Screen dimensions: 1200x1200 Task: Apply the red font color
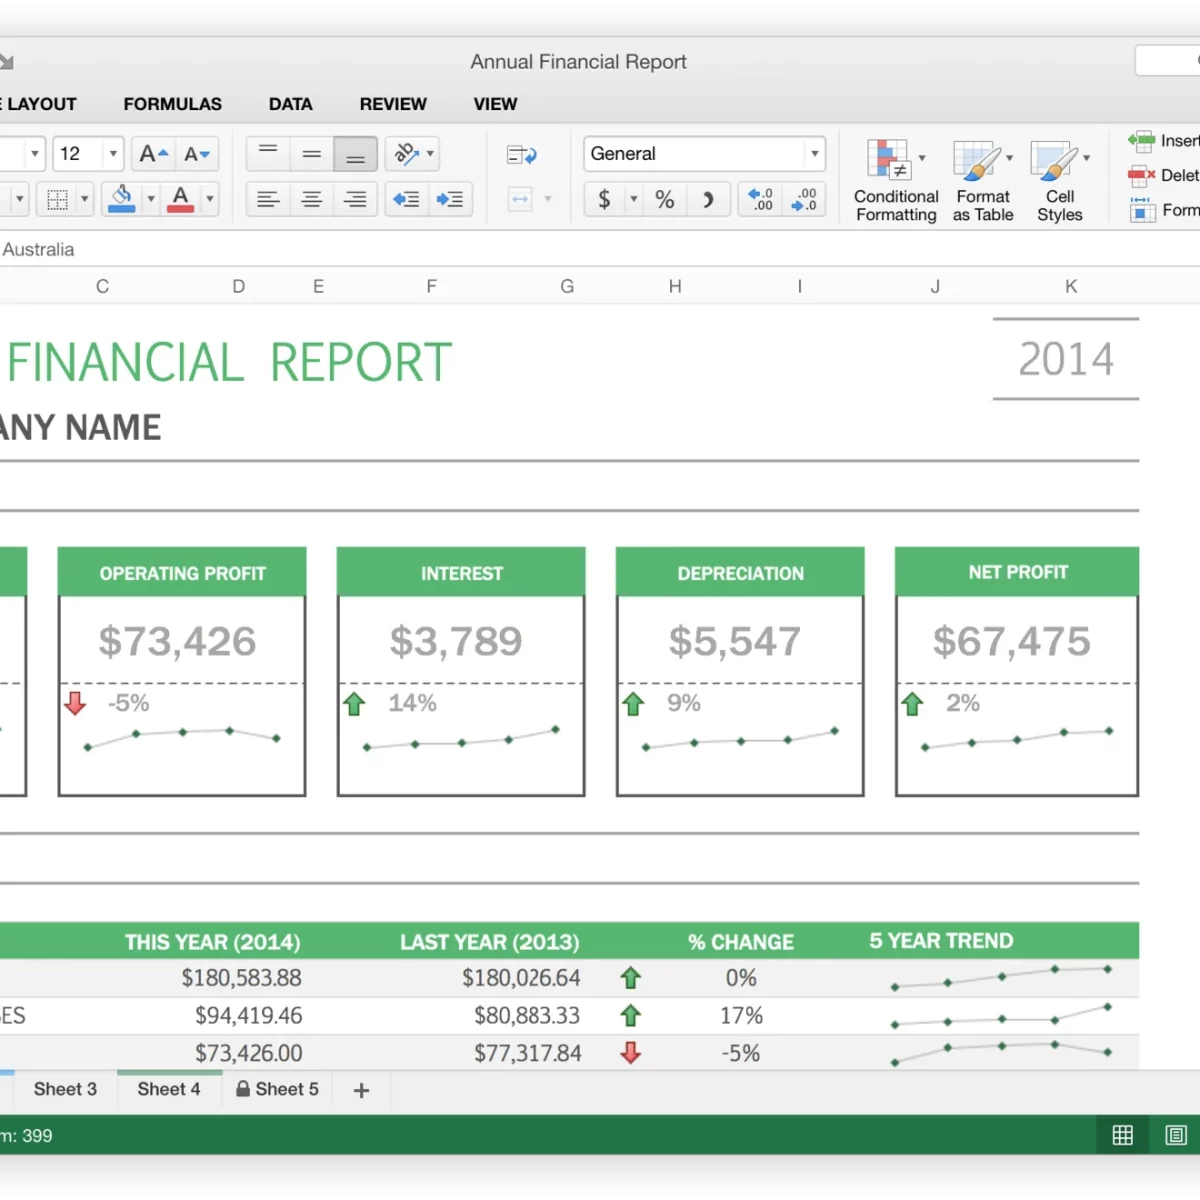[181, 198]
